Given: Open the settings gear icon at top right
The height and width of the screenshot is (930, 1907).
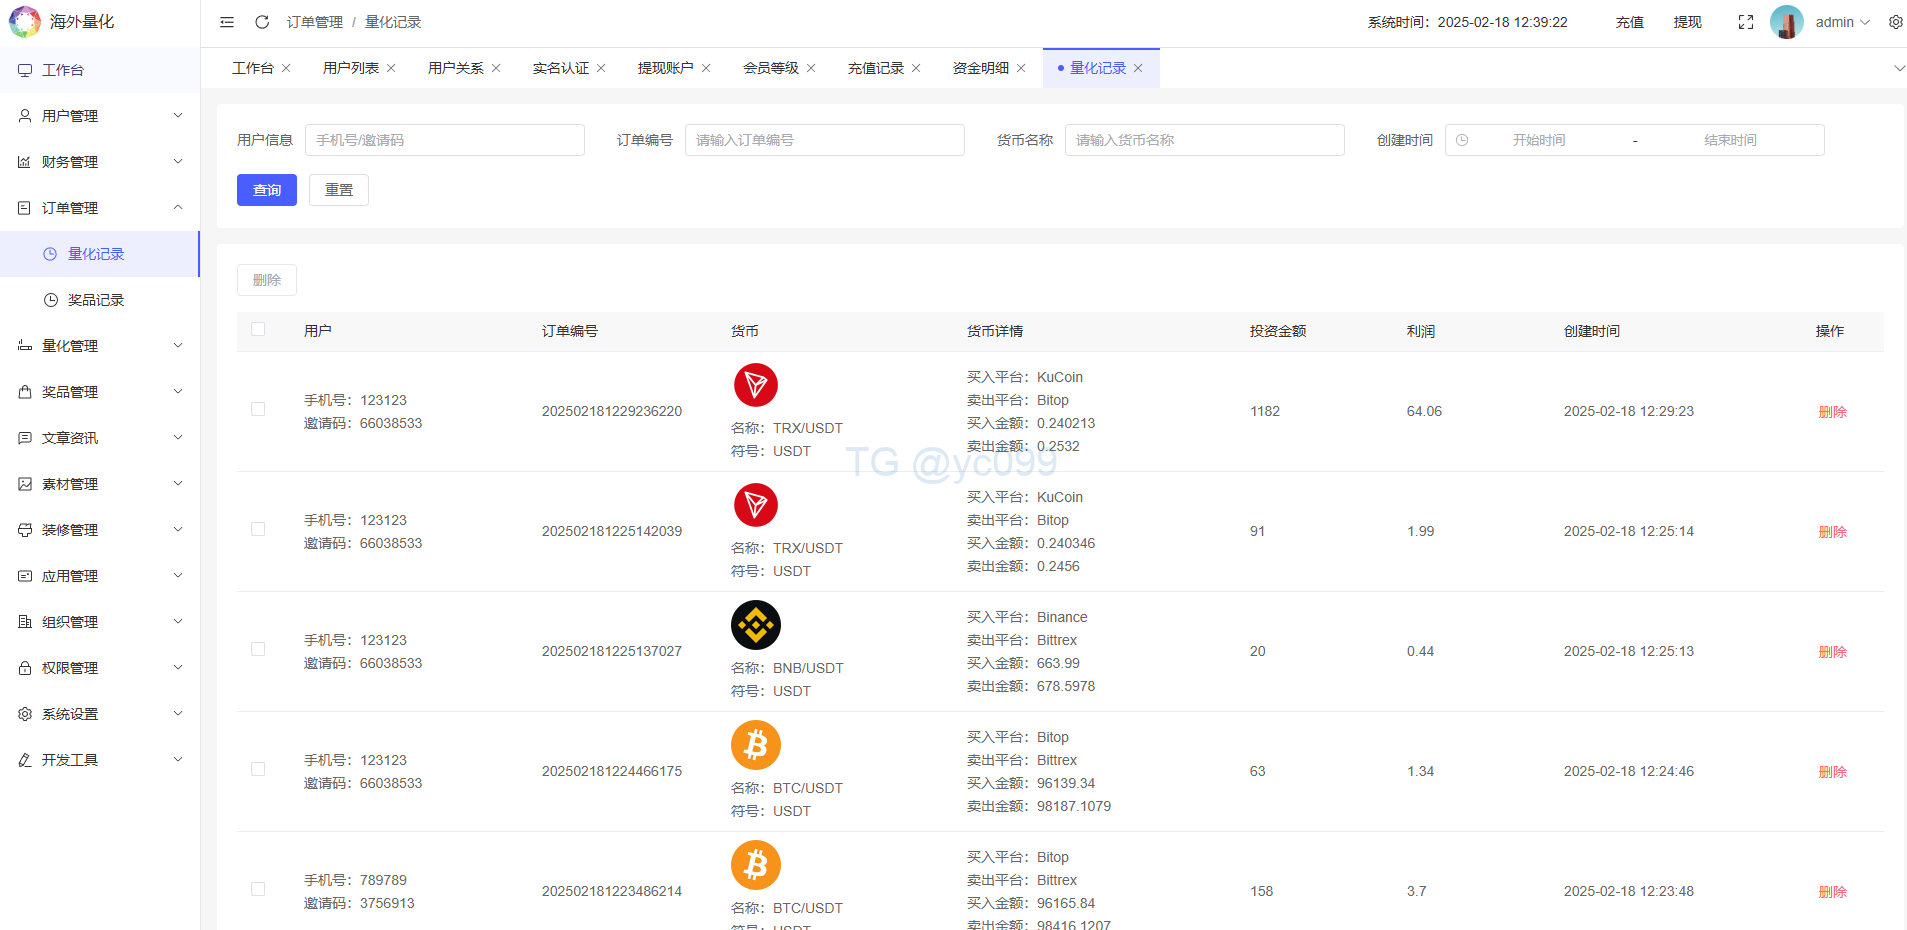Looking at the screenshot, I should (x=1895, y=22).
